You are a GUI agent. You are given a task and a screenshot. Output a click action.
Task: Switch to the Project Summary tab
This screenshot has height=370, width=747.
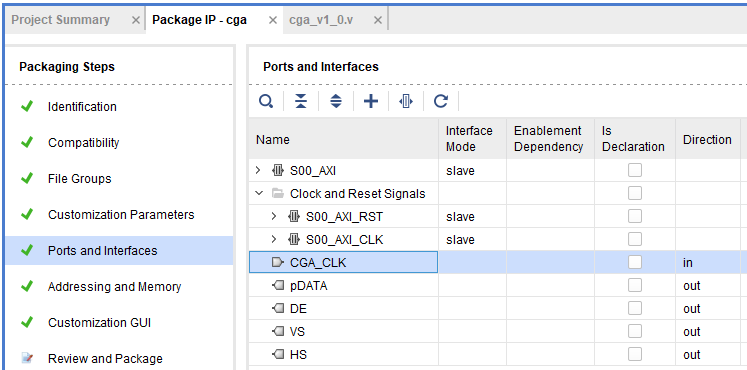(x=61, y=20)
